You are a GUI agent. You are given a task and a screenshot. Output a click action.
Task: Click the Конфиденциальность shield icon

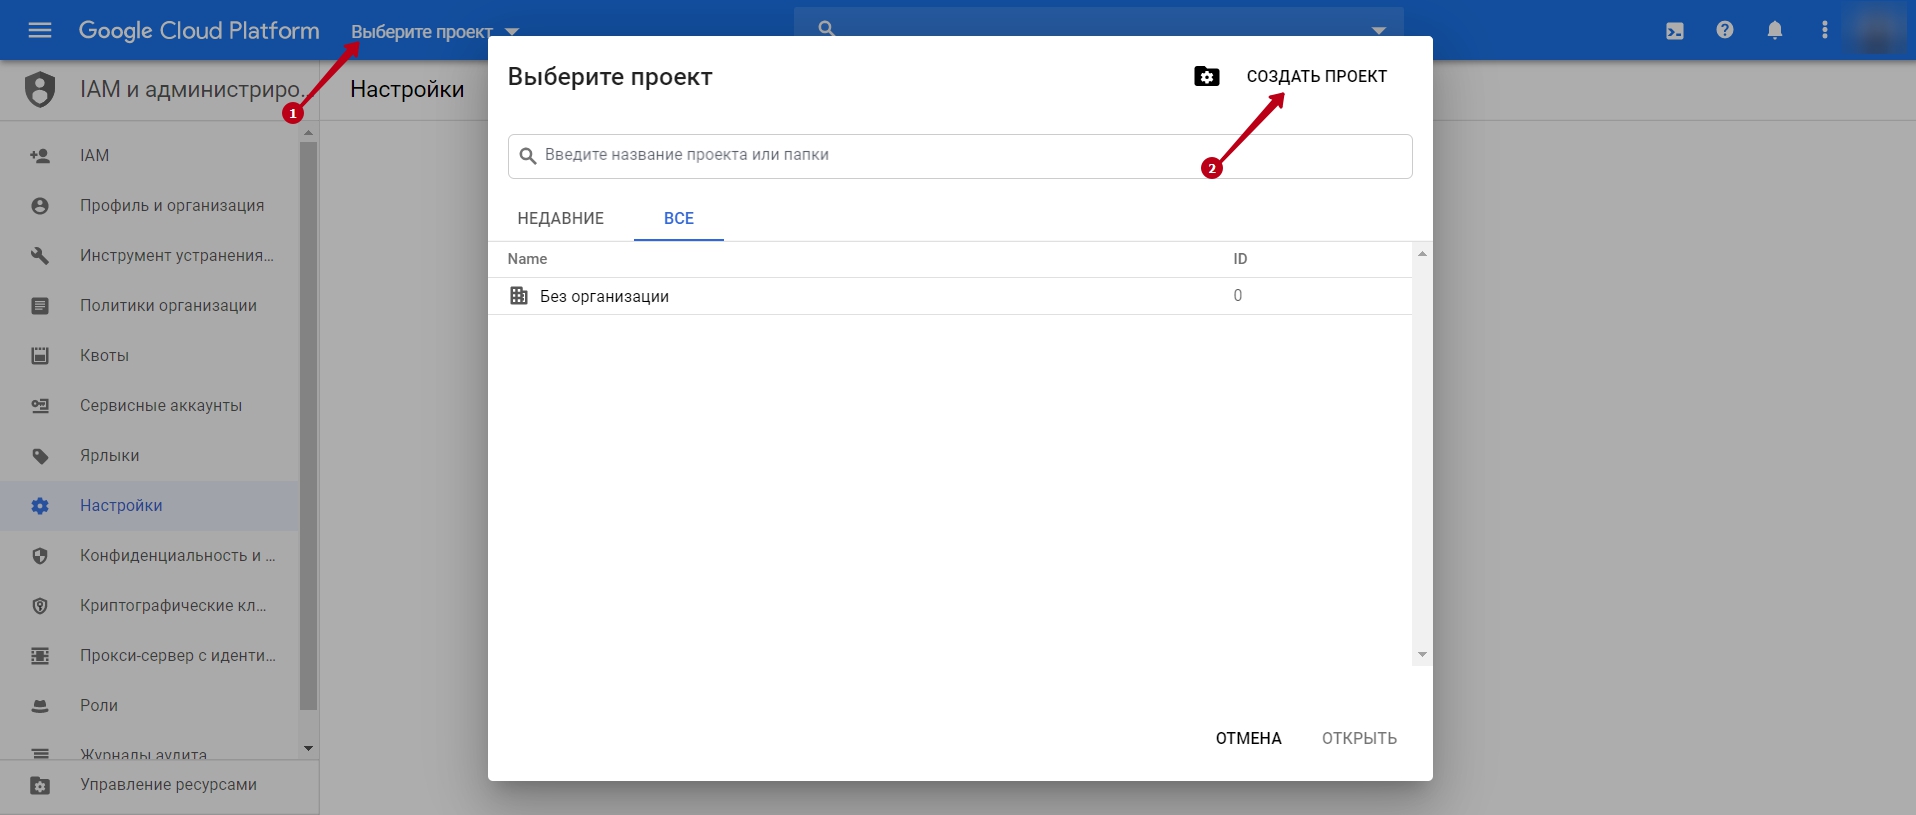(x=40, y=556)
